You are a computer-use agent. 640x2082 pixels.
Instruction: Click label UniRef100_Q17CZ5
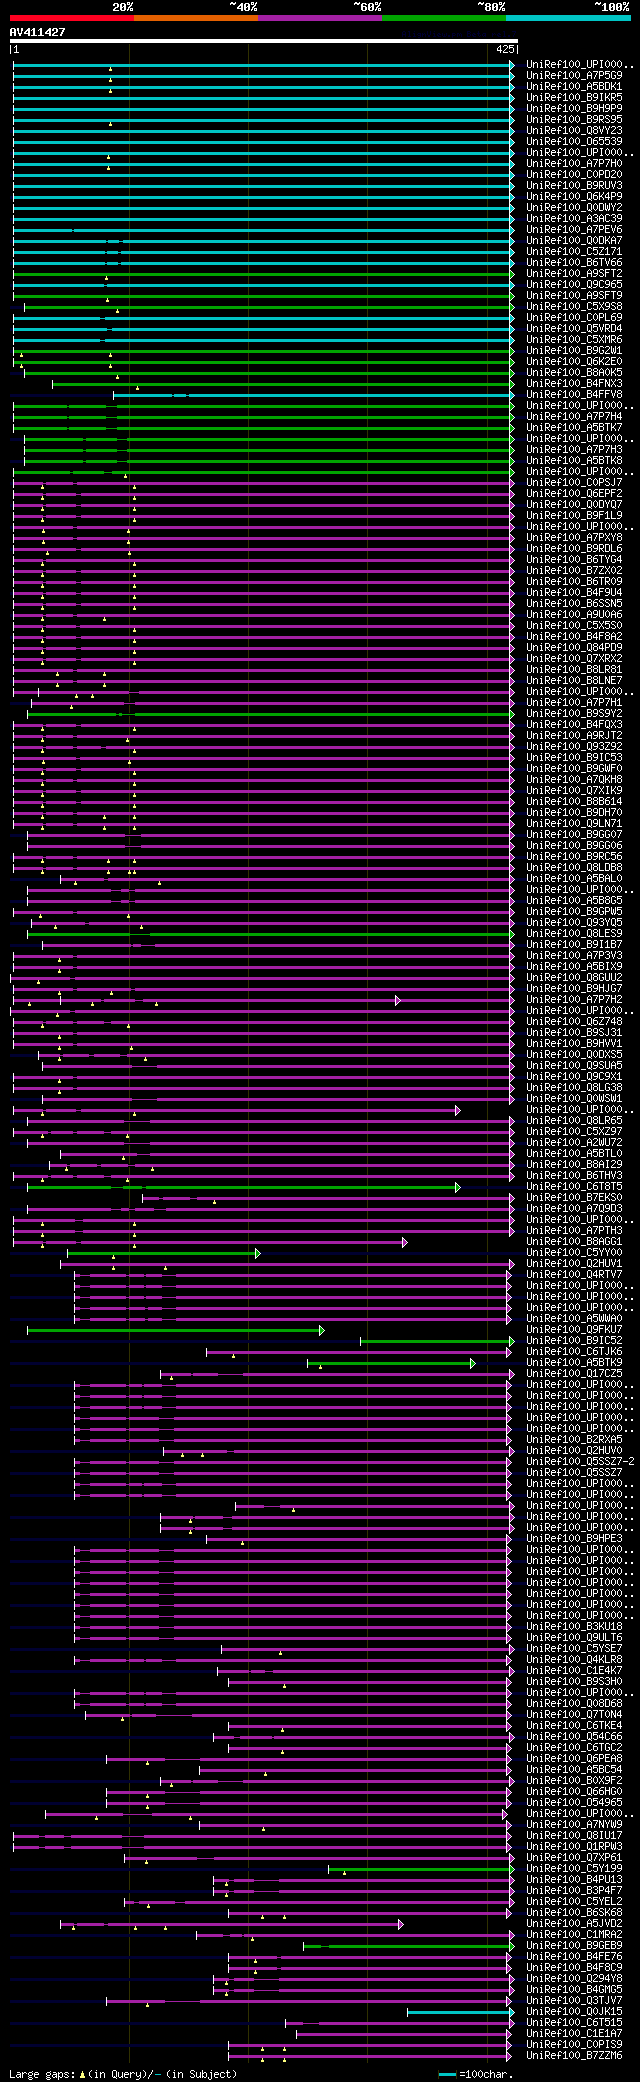(x=574, y=1373)
